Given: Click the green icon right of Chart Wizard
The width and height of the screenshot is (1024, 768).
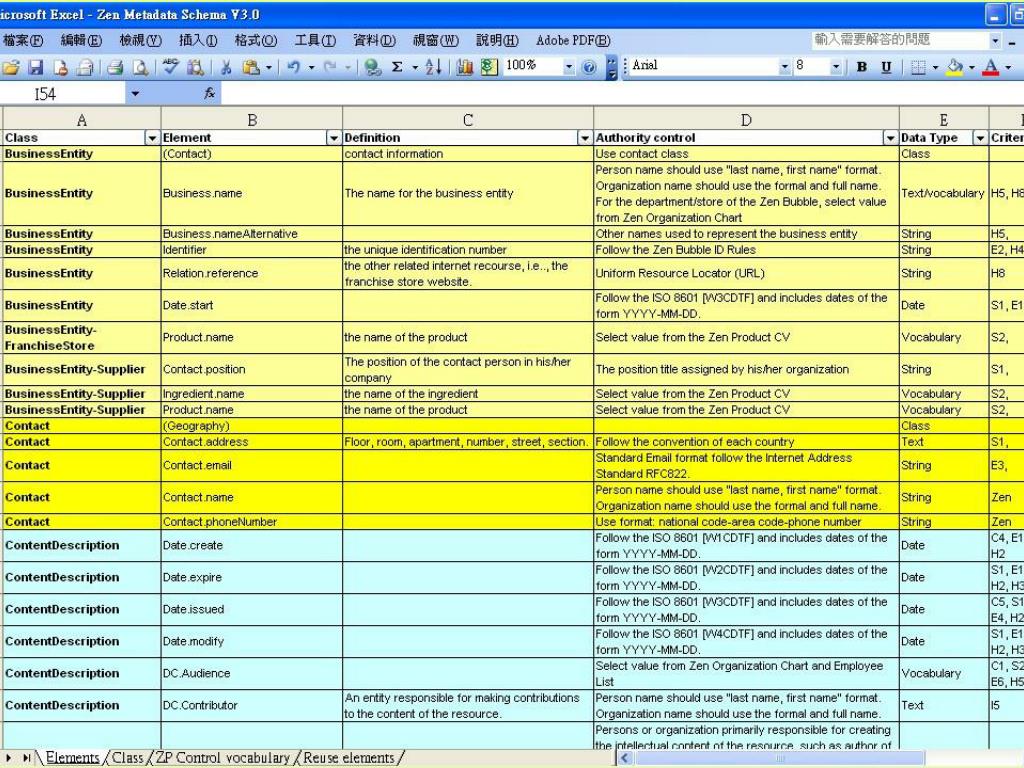Looking at the screenshot, I should pos(488,67).
